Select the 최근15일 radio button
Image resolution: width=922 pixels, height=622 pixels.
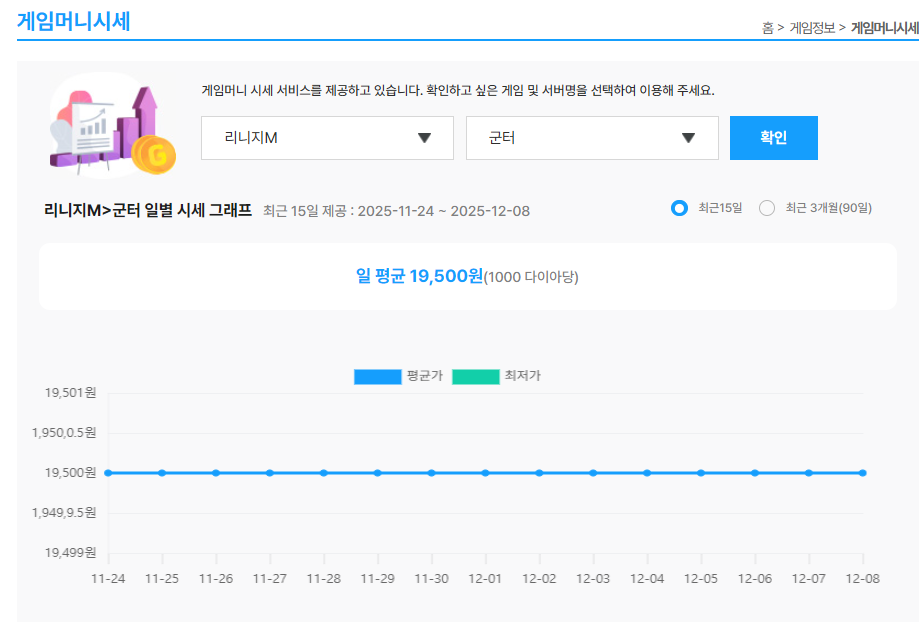point(679,208)
